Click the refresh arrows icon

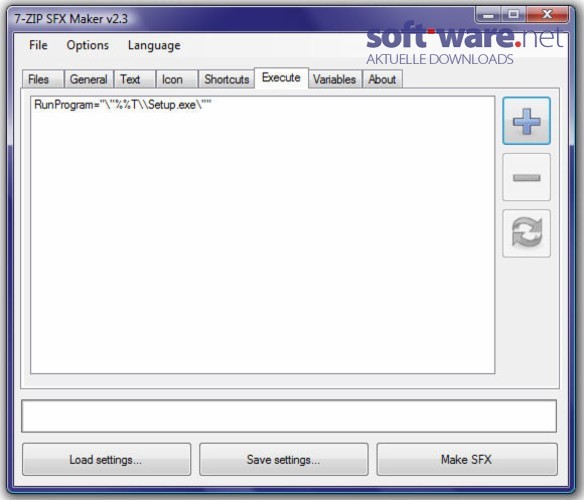click(526, 233)
